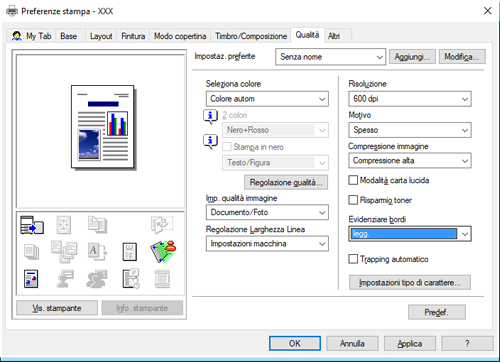Click the greyed folded booklet icon
Viewport: 500px width, 362px height.
[x=162, y=224]
